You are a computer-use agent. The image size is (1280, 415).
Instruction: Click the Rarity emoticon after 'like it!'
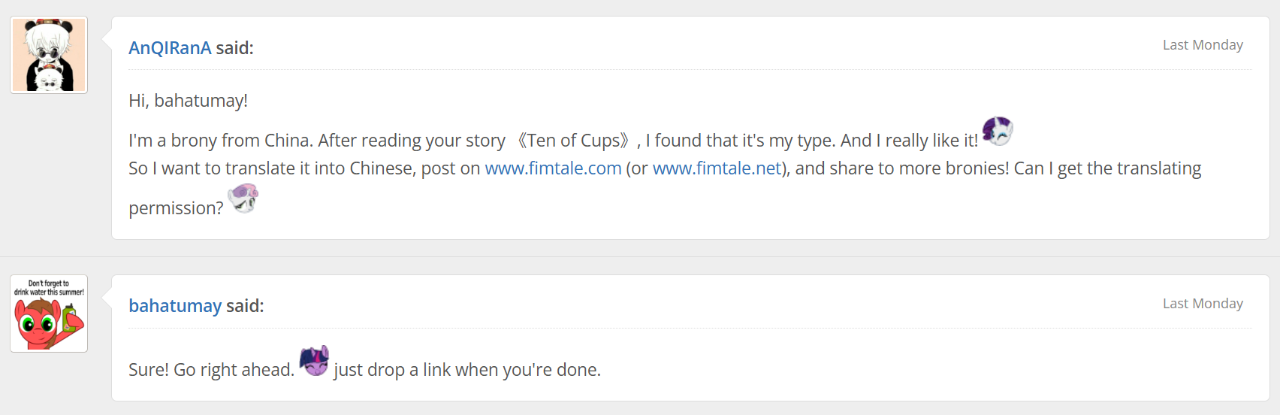coord(998,130)
